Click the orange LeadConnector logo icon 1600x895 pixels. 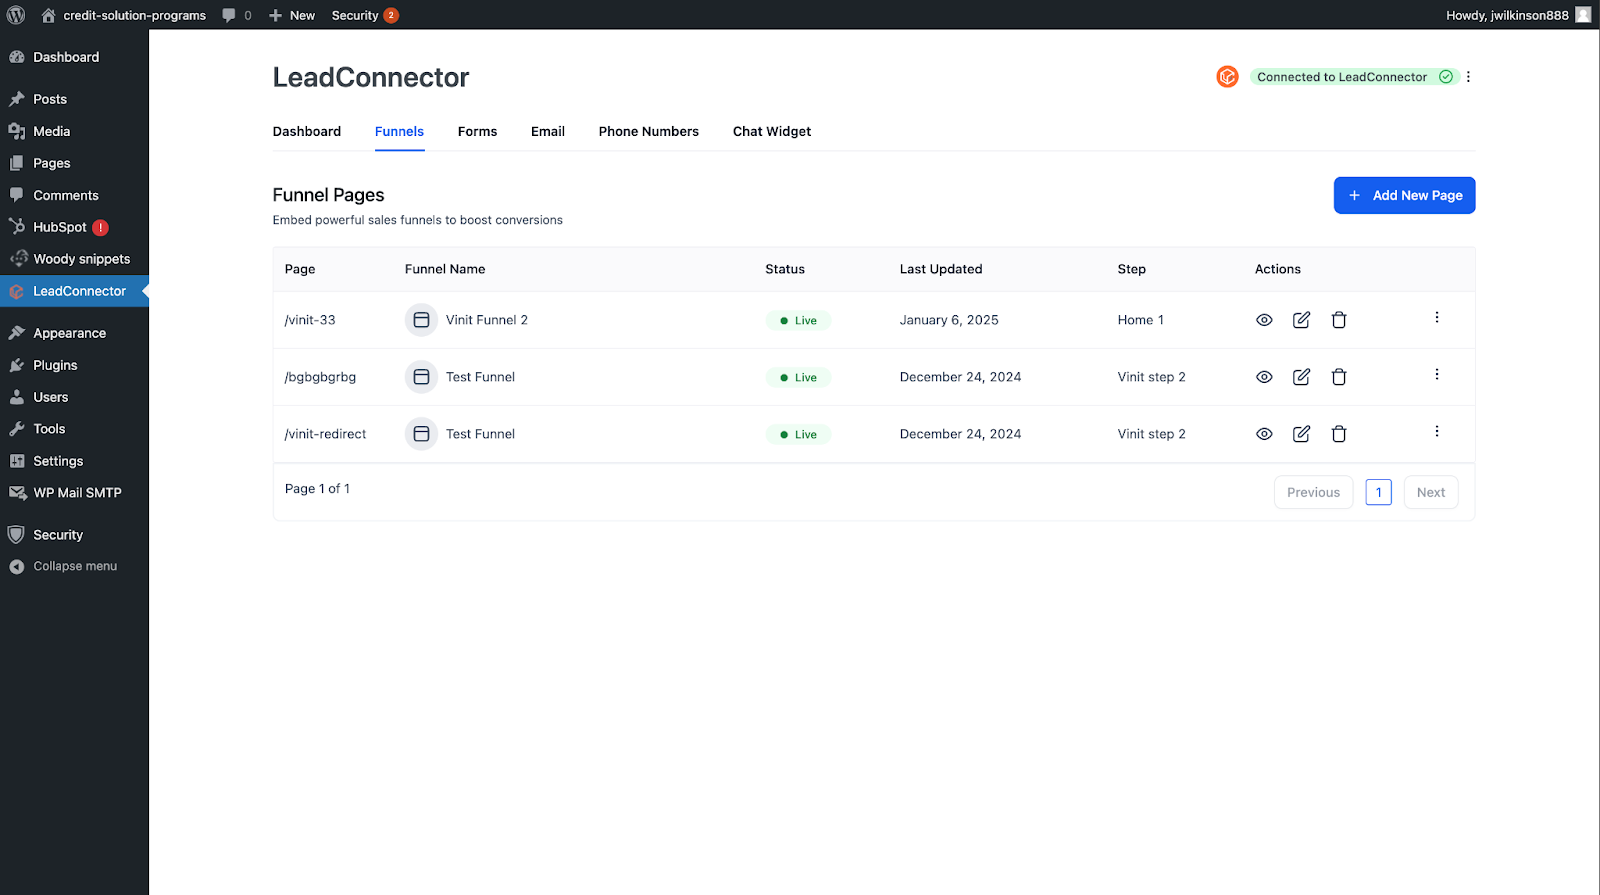pyautogui.click(x=1227, y=77)
